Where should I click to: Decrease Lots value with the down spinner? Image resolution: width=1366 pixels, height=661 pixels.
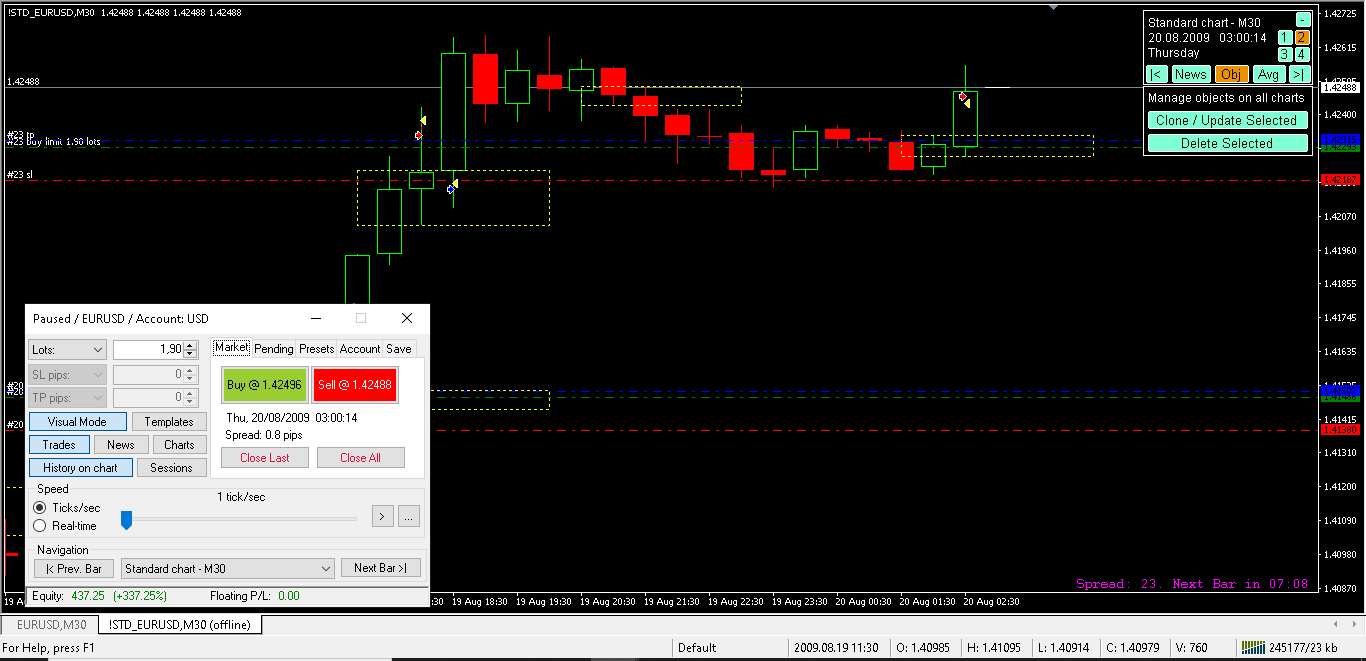coord(189,354)
